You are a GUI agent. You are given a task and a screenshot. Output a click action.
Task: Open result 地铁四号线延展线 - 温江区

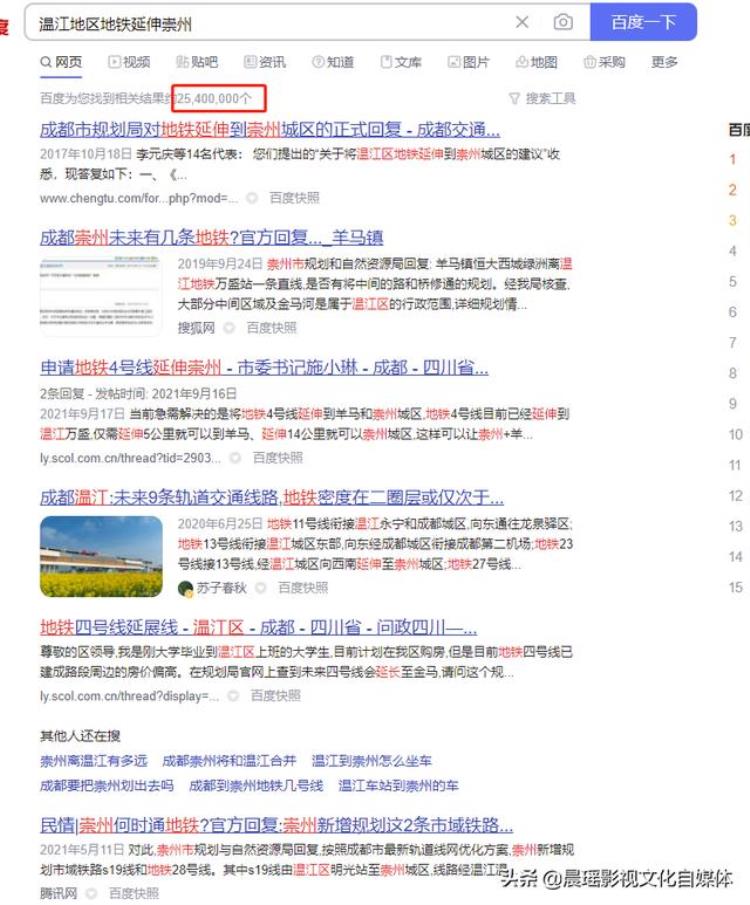click(258, 627)
